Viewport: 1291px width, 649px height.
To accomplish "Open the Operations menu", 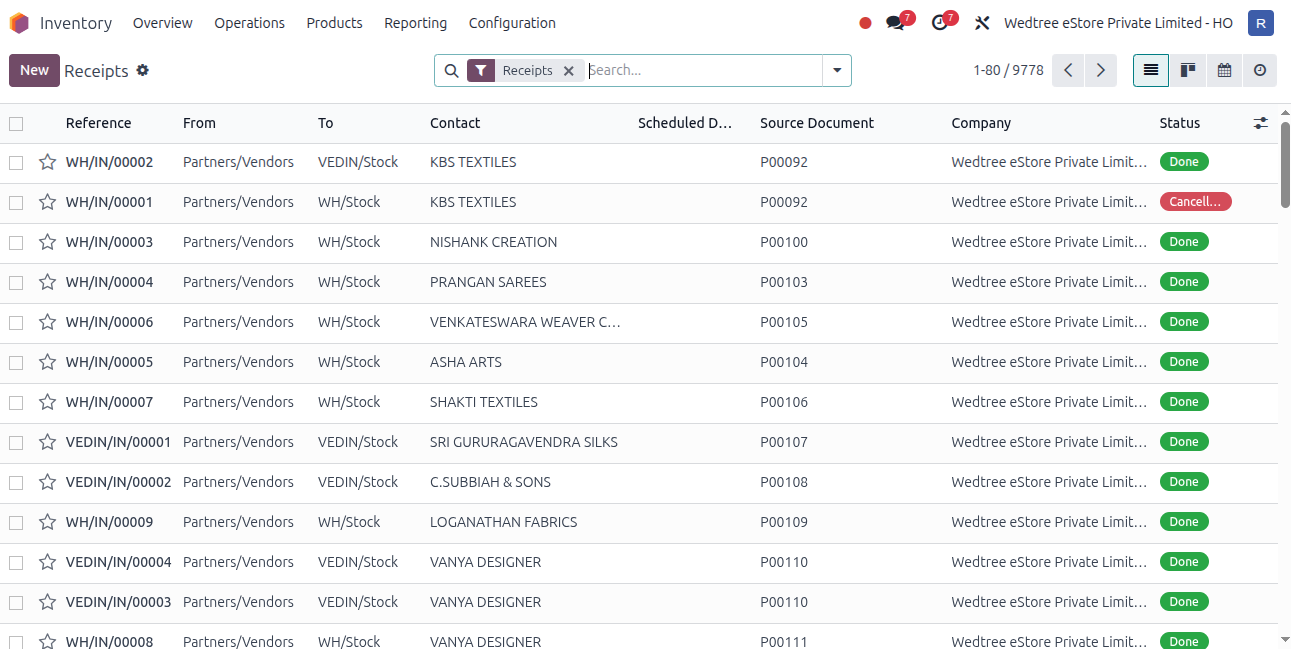I will coord(249,23).
